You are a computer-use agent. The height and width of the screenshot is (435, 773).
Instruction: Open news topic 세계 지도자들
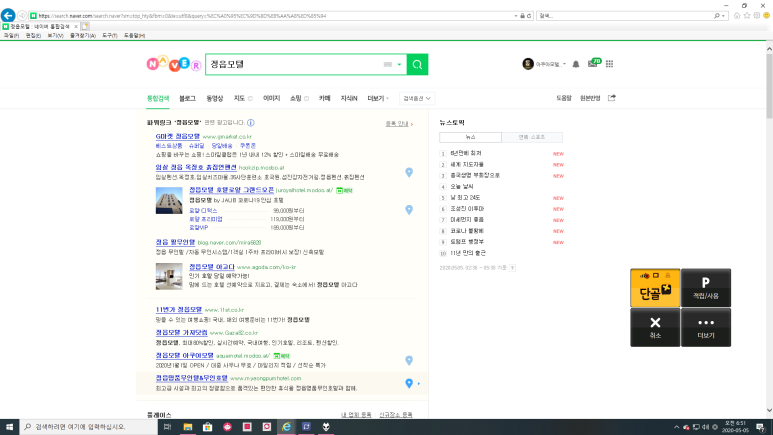click(467, 165)
